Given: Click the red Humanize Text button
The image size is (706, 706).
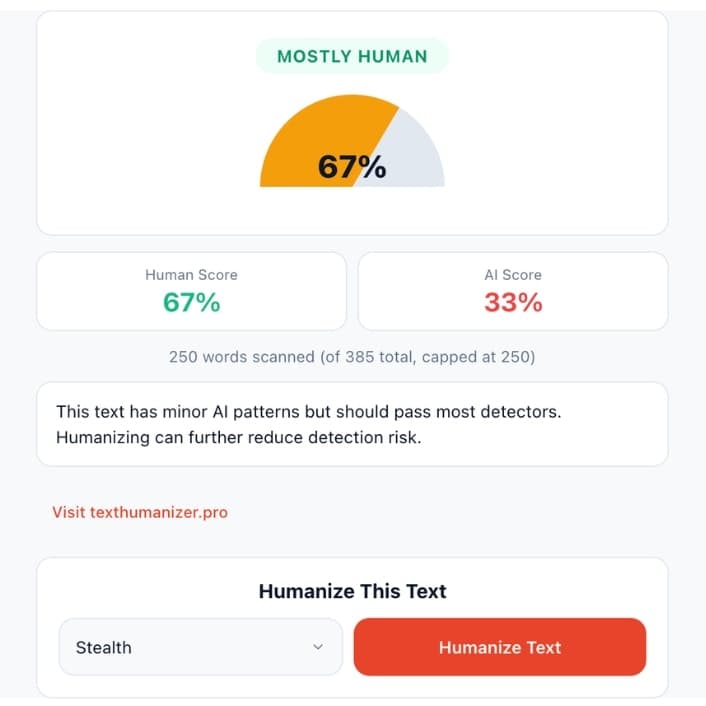Looking at the screenshot, I should pyautogui.click(x=499, y=647).
